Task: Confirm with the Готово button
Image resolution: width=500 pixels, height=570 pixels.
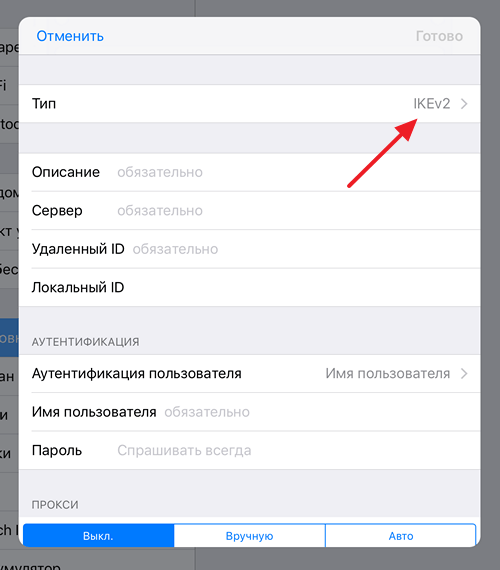Action: point(439,36)
